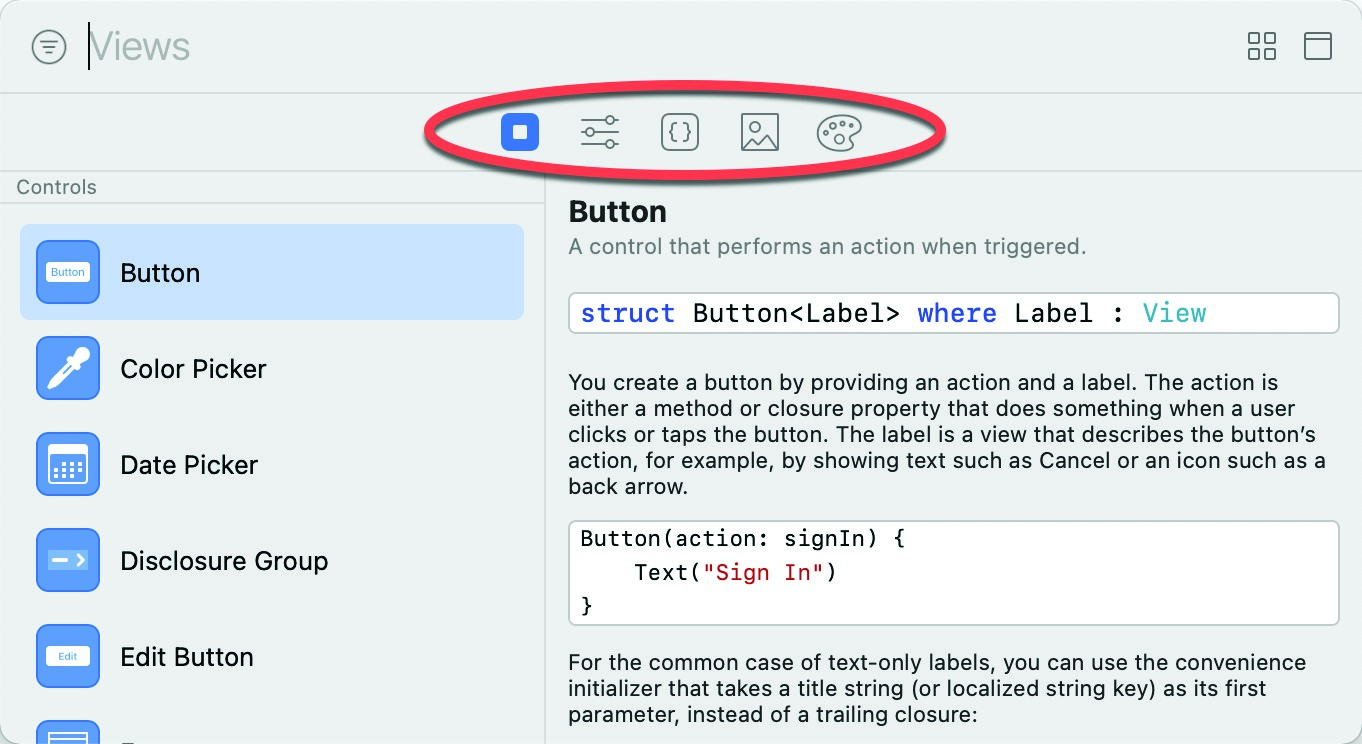Toggle the details panel window icon
The width and height of the screenshot is (1362, 744).
click(x=1318, y=46)
